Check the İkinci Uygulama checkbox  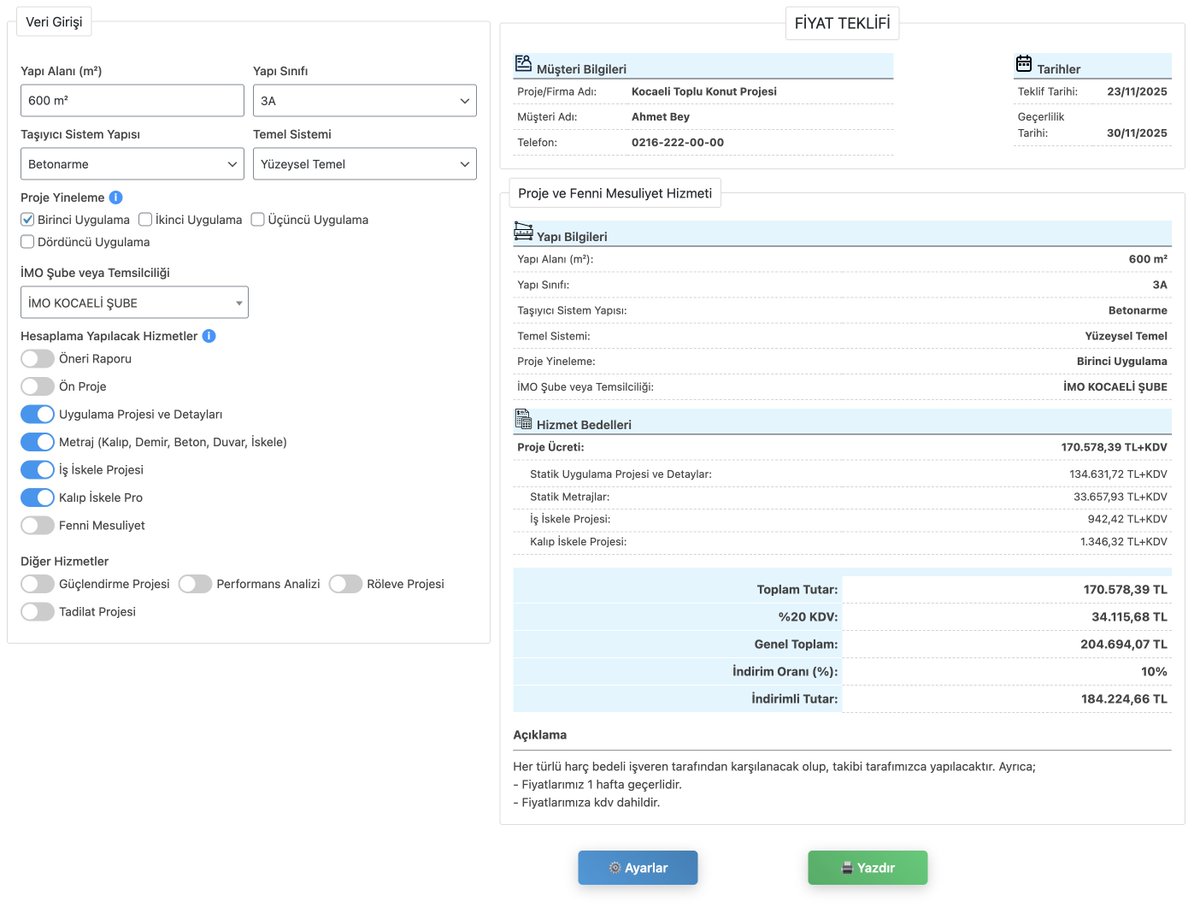pos(145,220)
